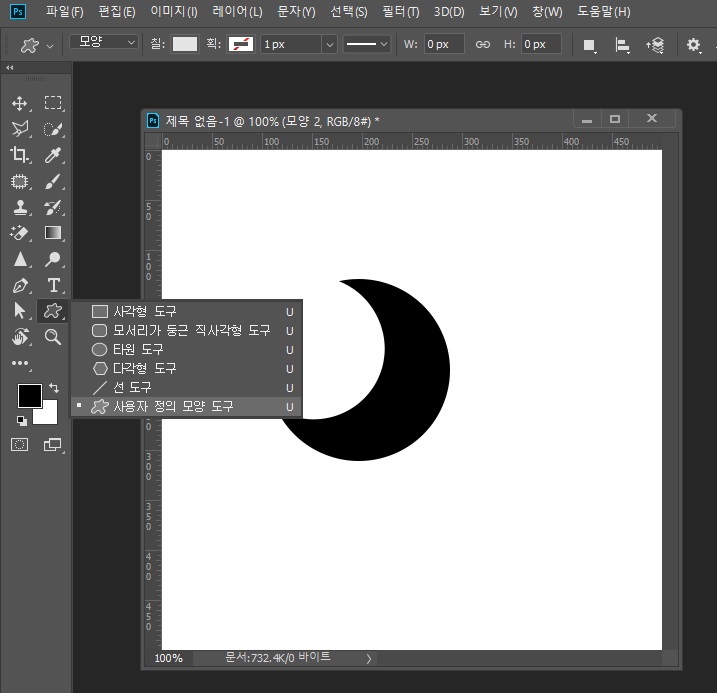Select the Dodge tool
The image size is (717, 693).
53,259
